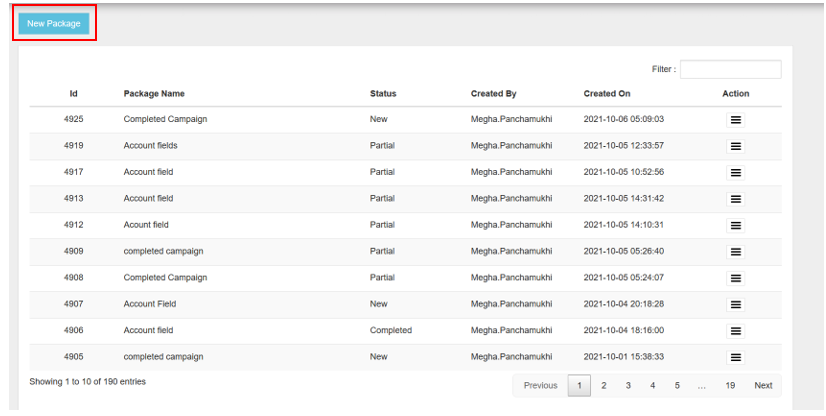Open action menu for package 4912
This screenshot has width=826, height=416.
(735, 225)
